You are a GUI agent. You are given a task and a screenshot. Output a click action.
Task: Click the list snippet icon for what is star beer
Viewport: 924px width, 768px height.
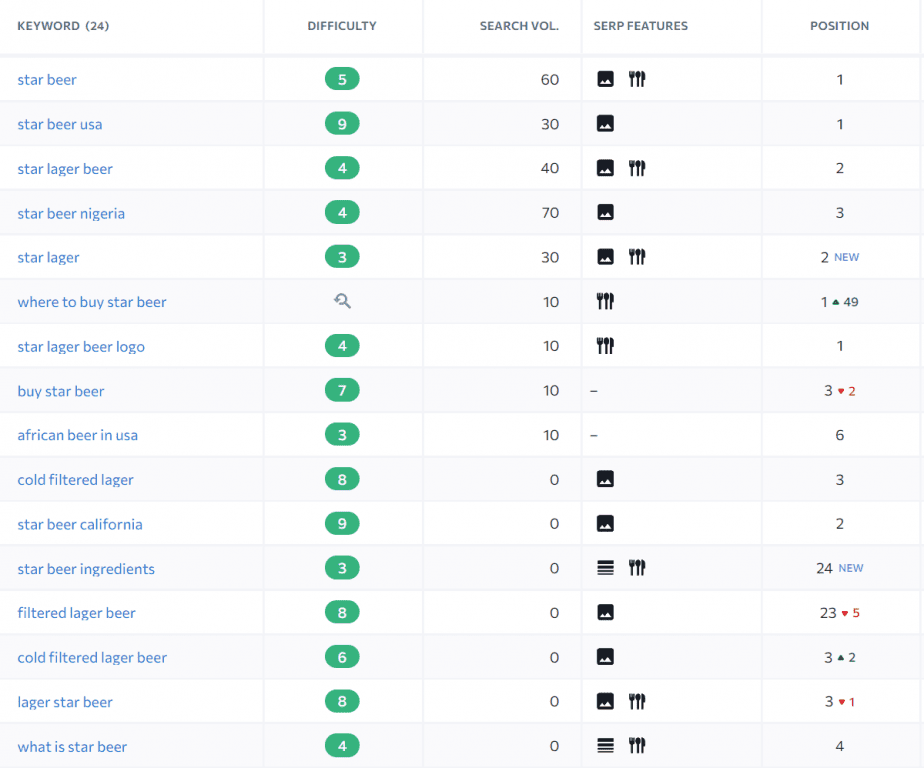pyautogui.click(x=605, y=746)
